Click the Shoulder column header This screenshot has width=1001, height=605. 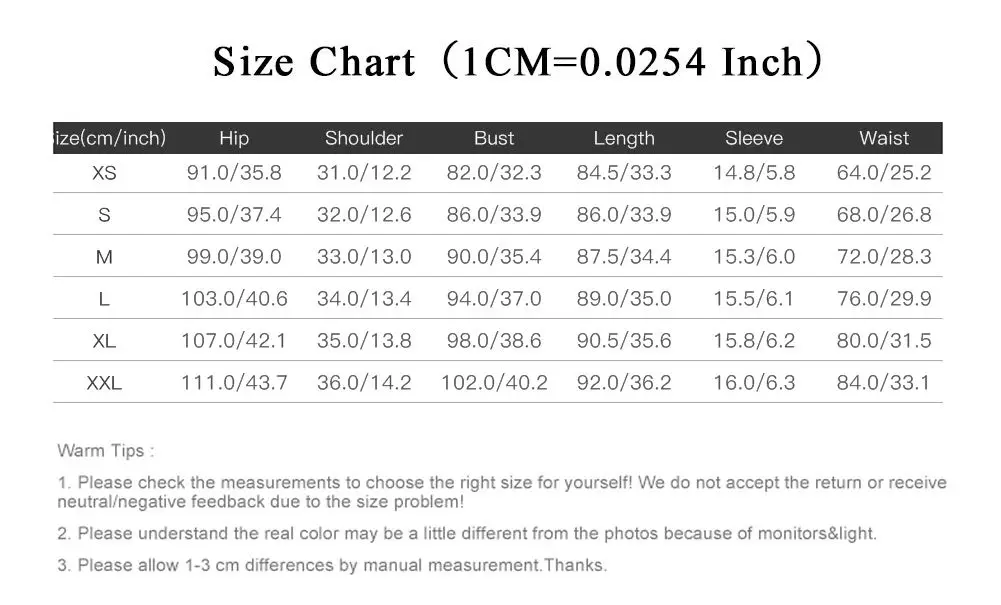pyautogui.click(x=364, y=138)
